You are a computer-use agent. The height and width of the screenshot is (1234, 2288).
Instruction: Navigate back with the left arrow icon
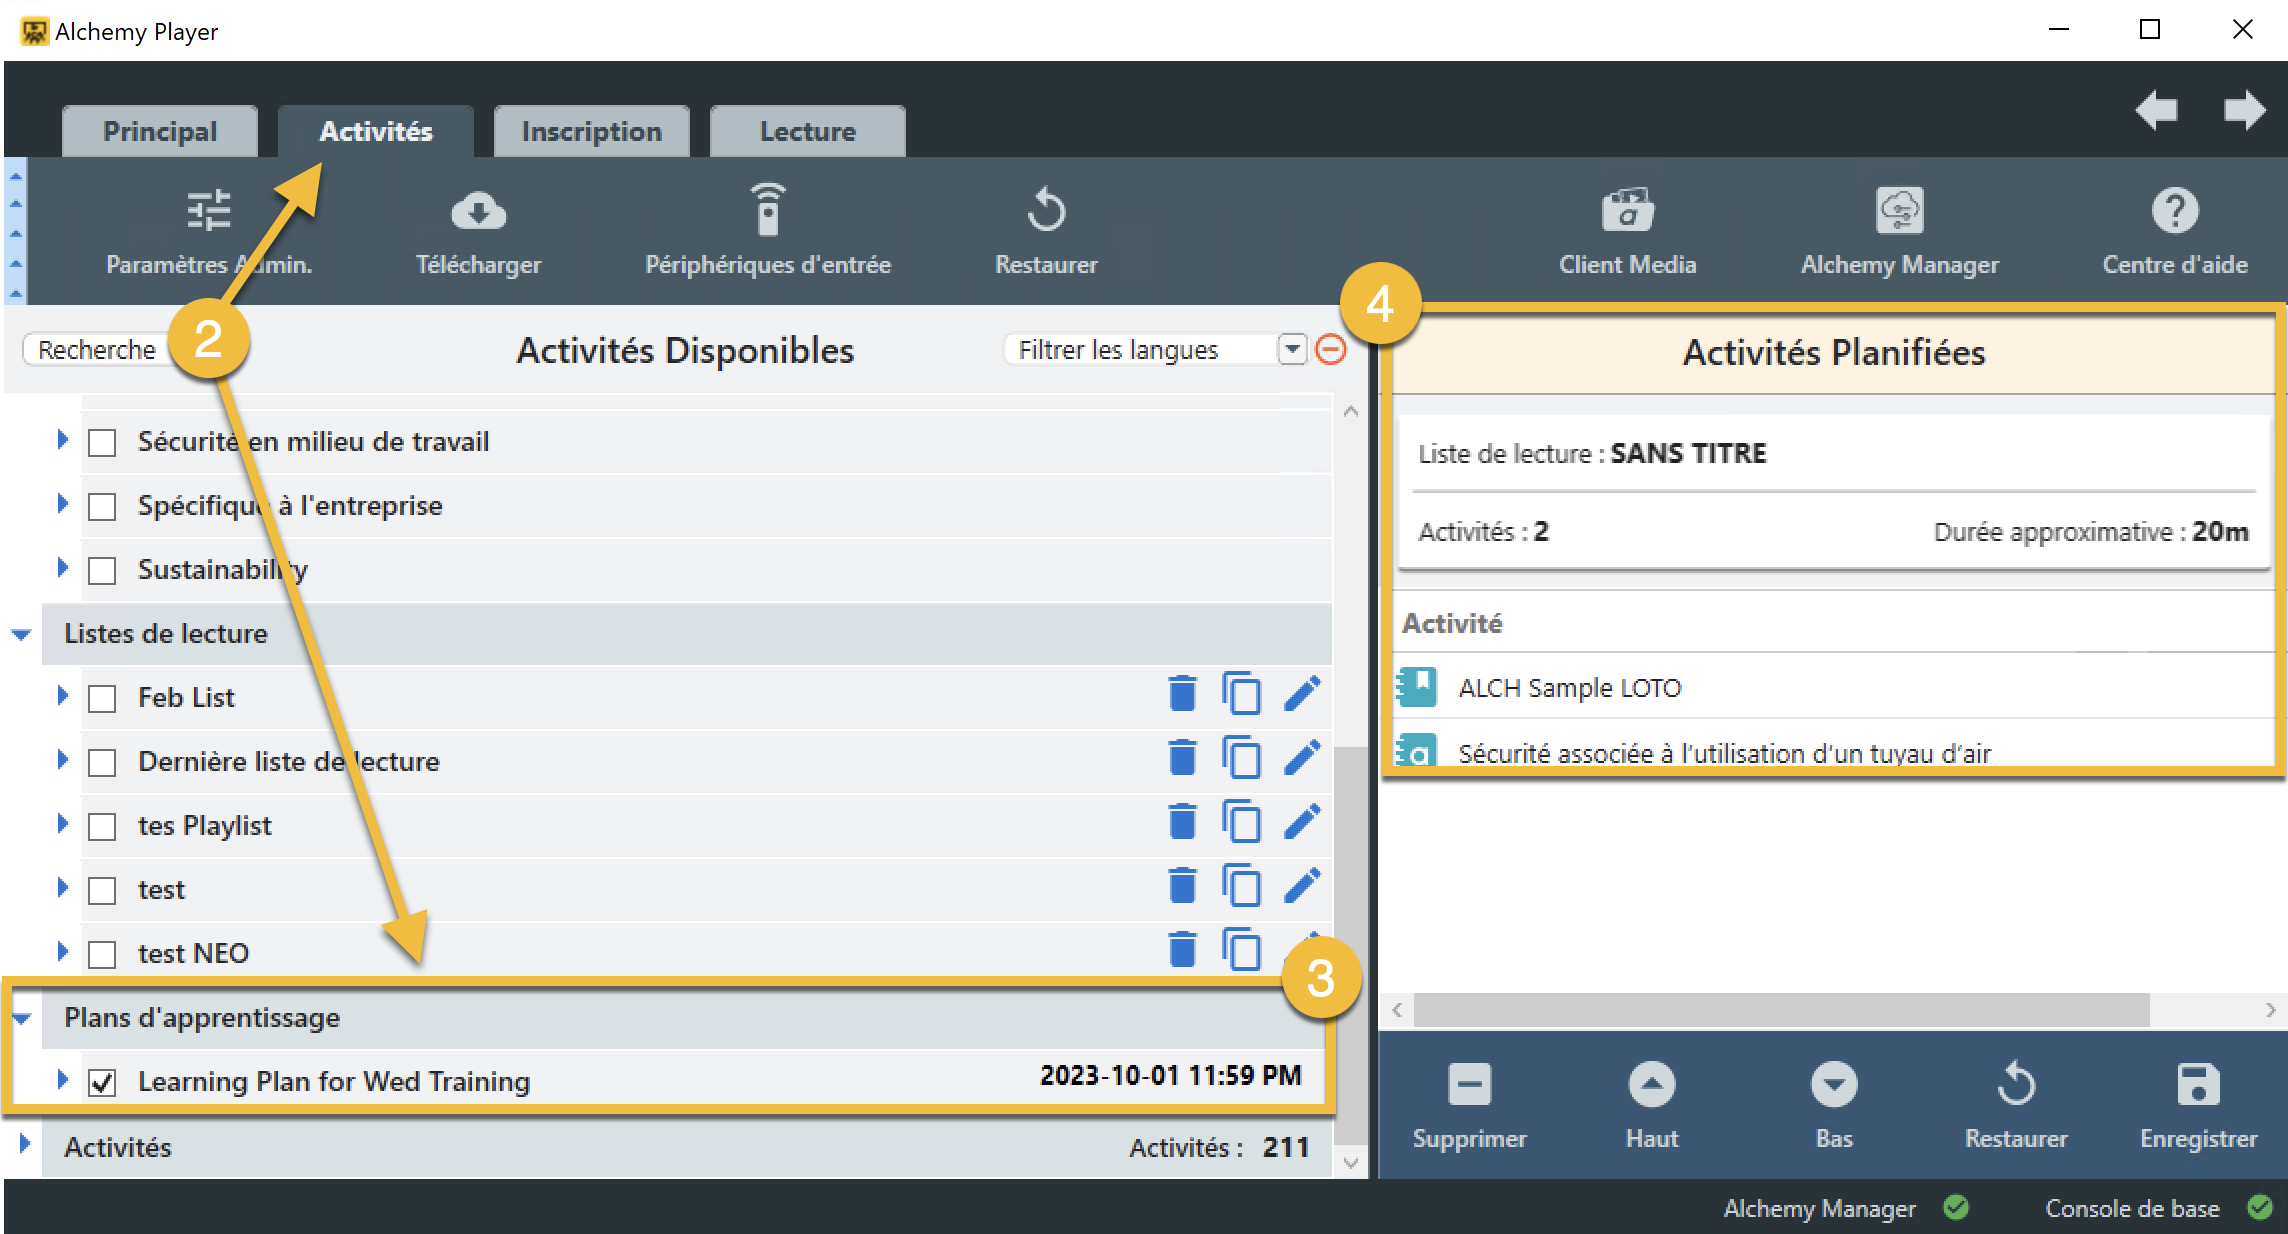[x=2156, y=110]
